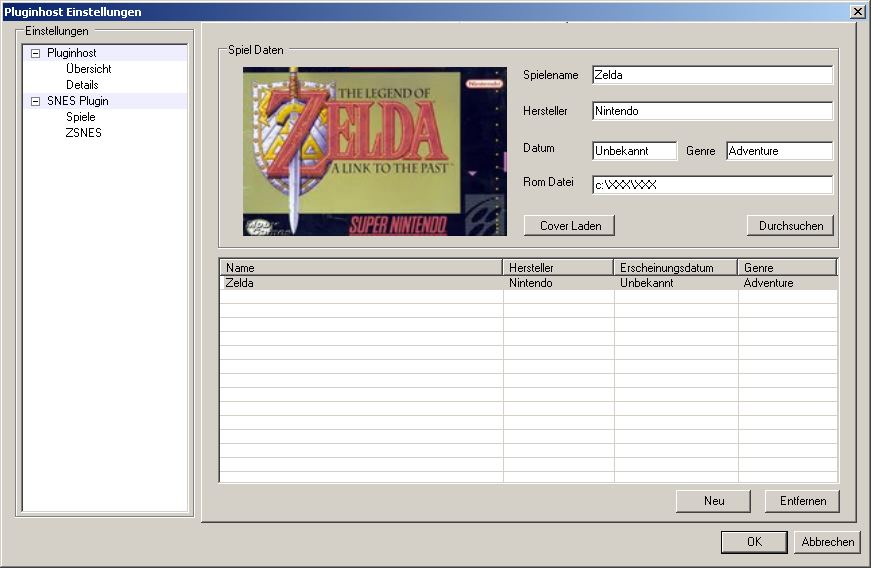Focus the Rom Datei path field

click(713, 185)
